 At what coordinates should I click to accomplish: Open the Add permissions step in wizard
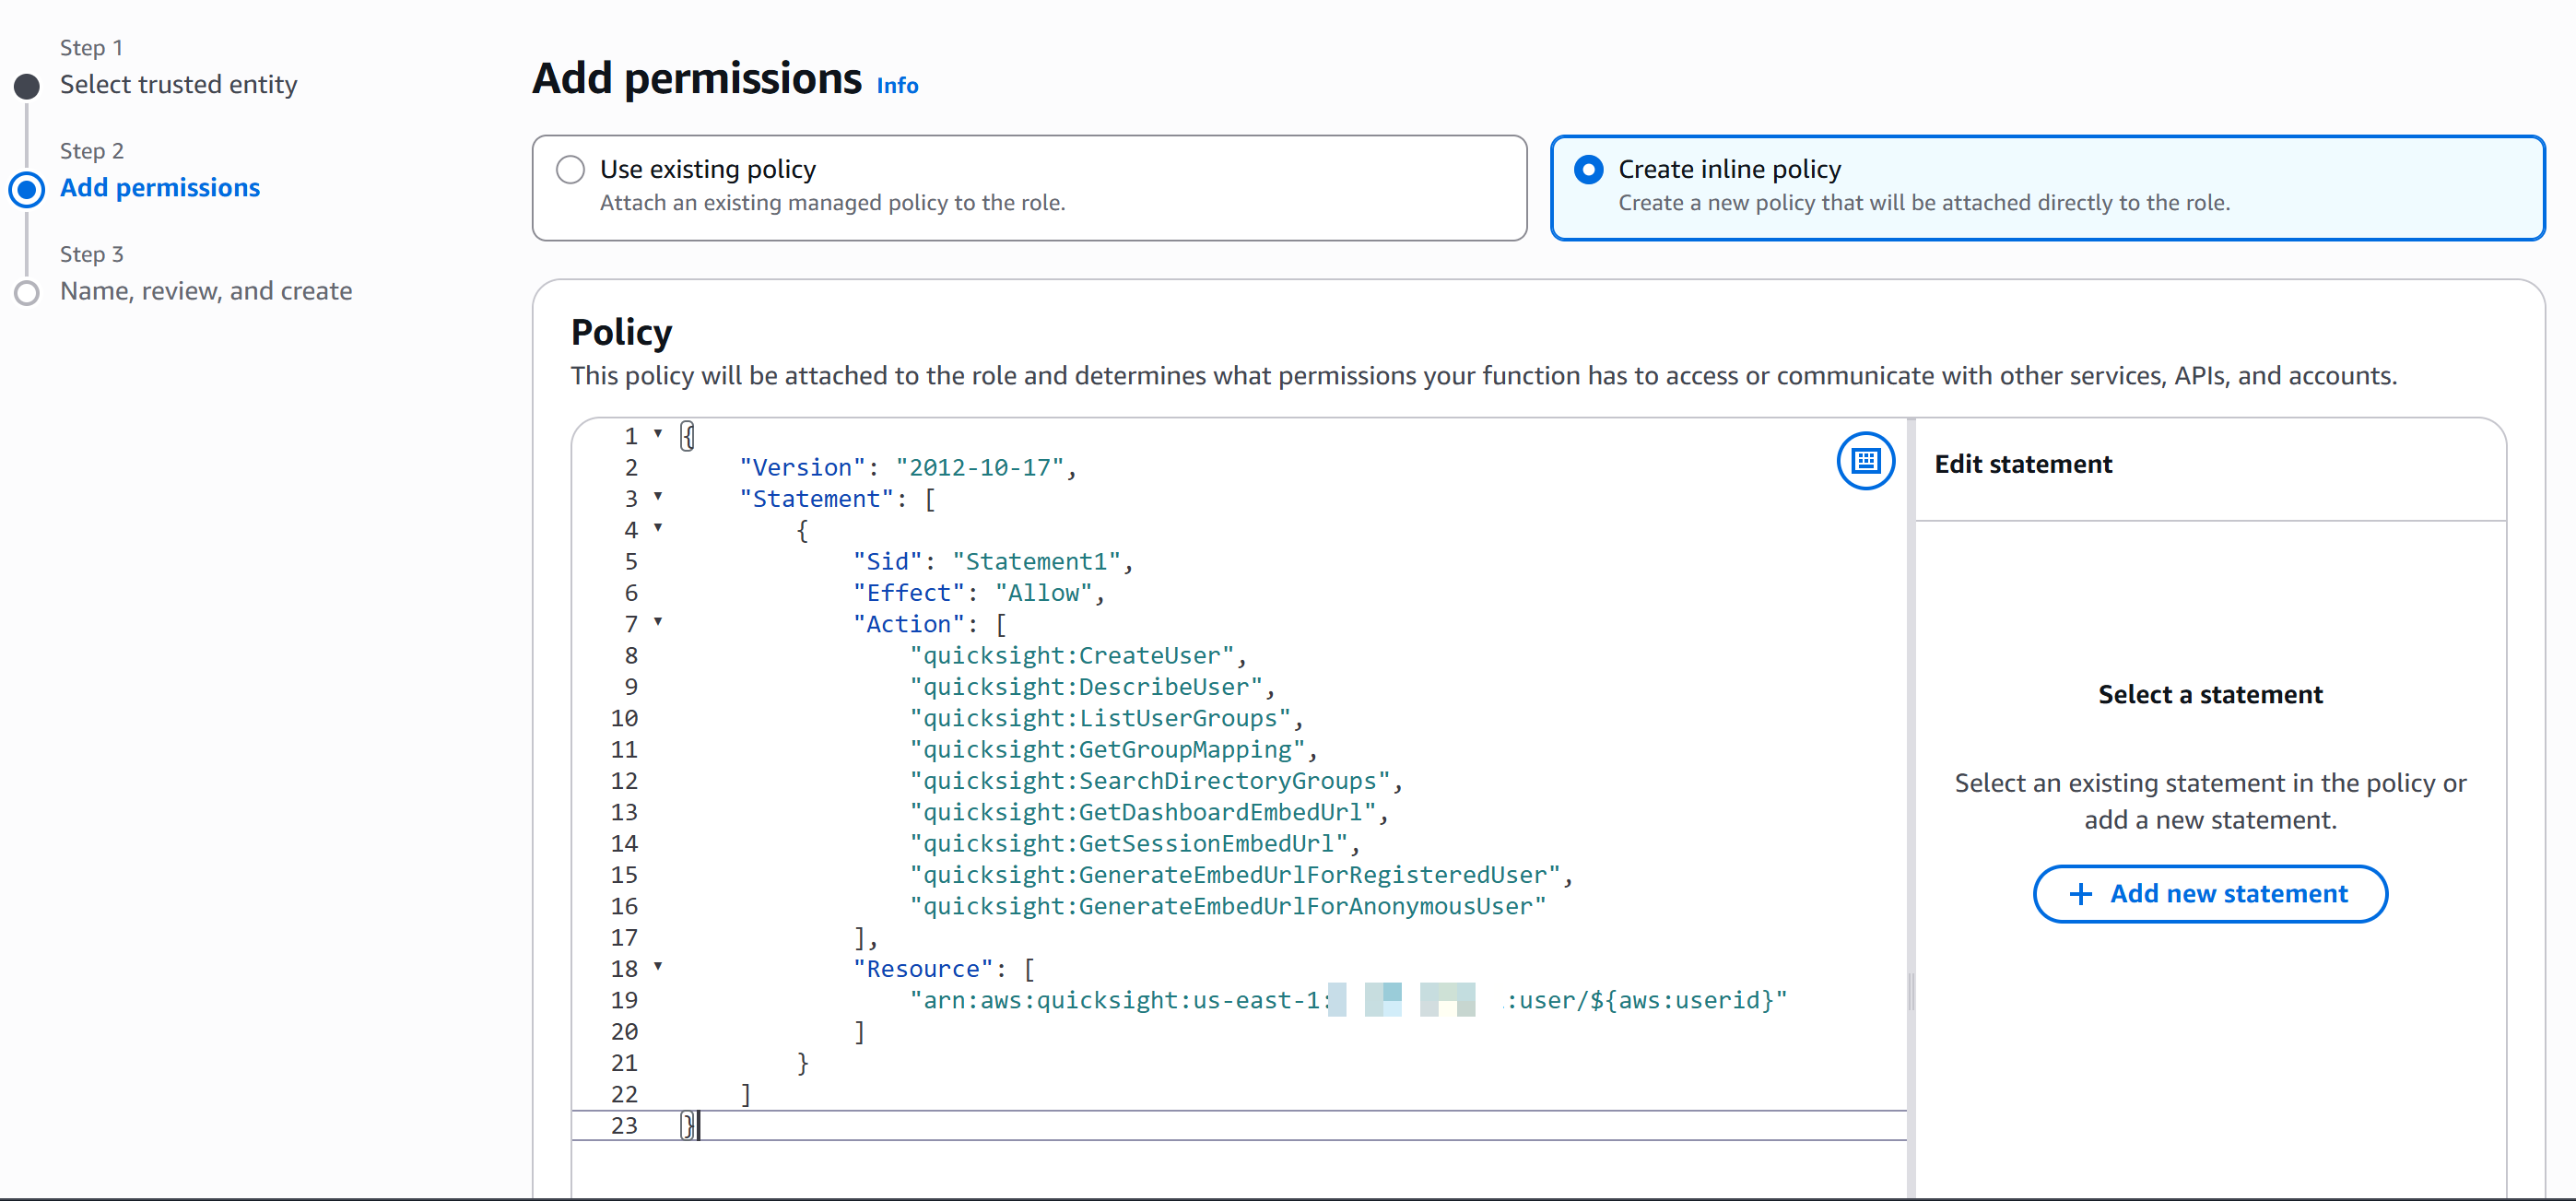click(160, 188)
